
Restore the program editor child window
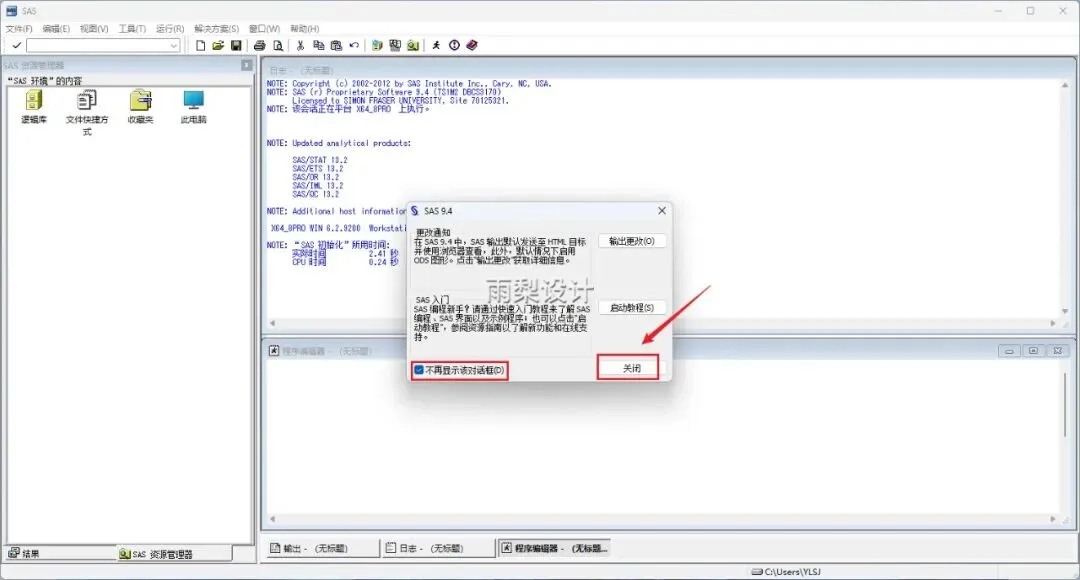pos(1033,351)
